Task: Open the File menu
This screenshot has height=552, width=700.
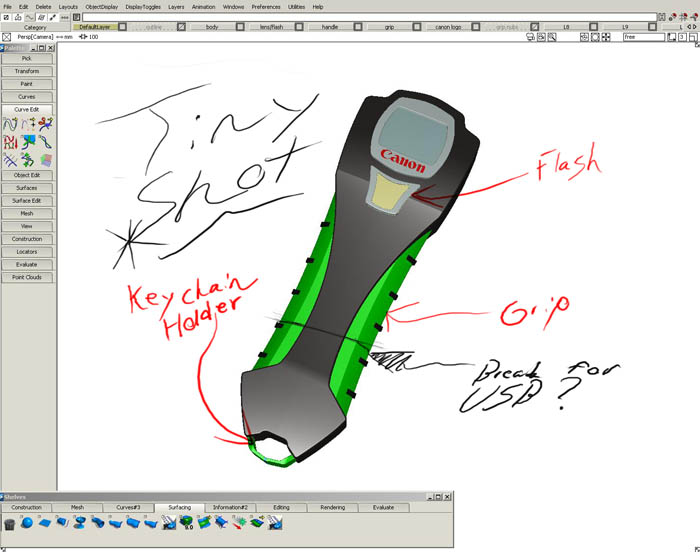Action: pyautogui.click(x=8, y=7)
